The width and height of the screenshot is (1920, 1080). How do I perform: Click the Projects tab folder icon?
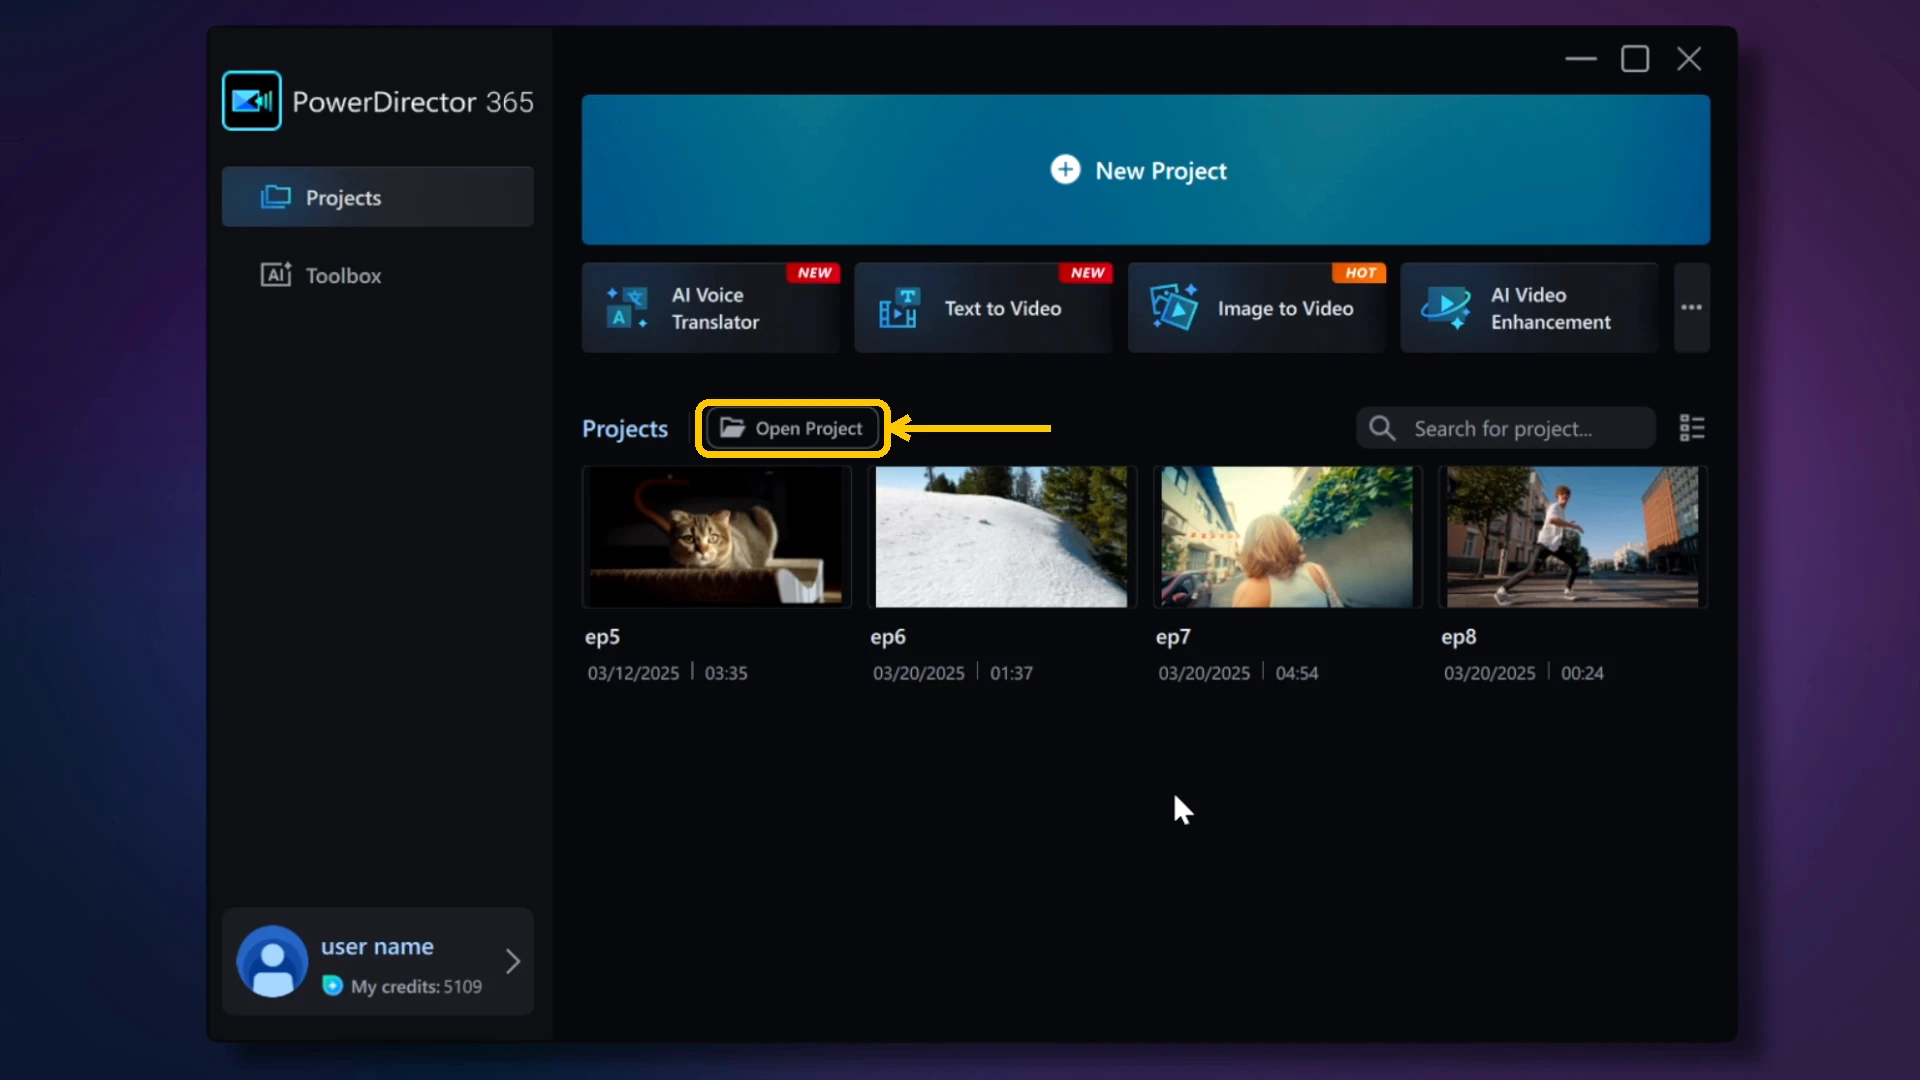(x=275, y=197)
